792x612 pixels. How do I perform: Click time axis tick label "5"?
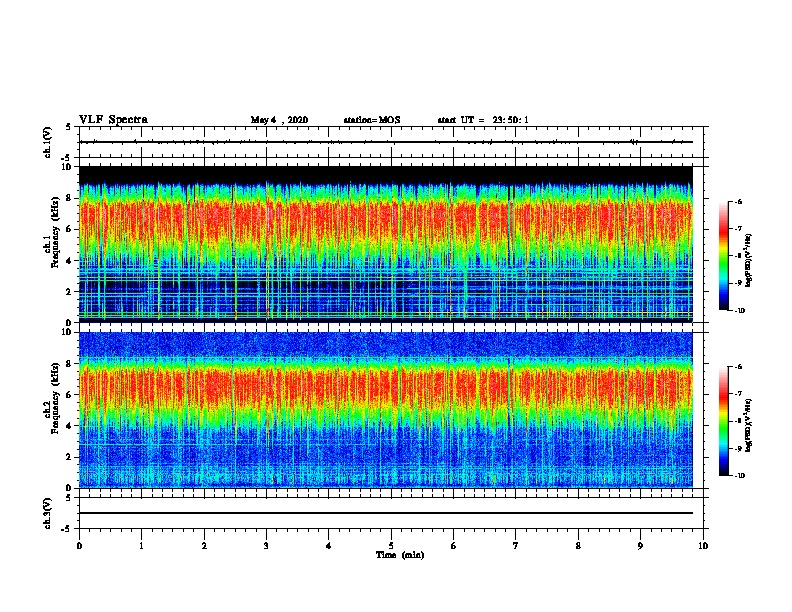391,546
